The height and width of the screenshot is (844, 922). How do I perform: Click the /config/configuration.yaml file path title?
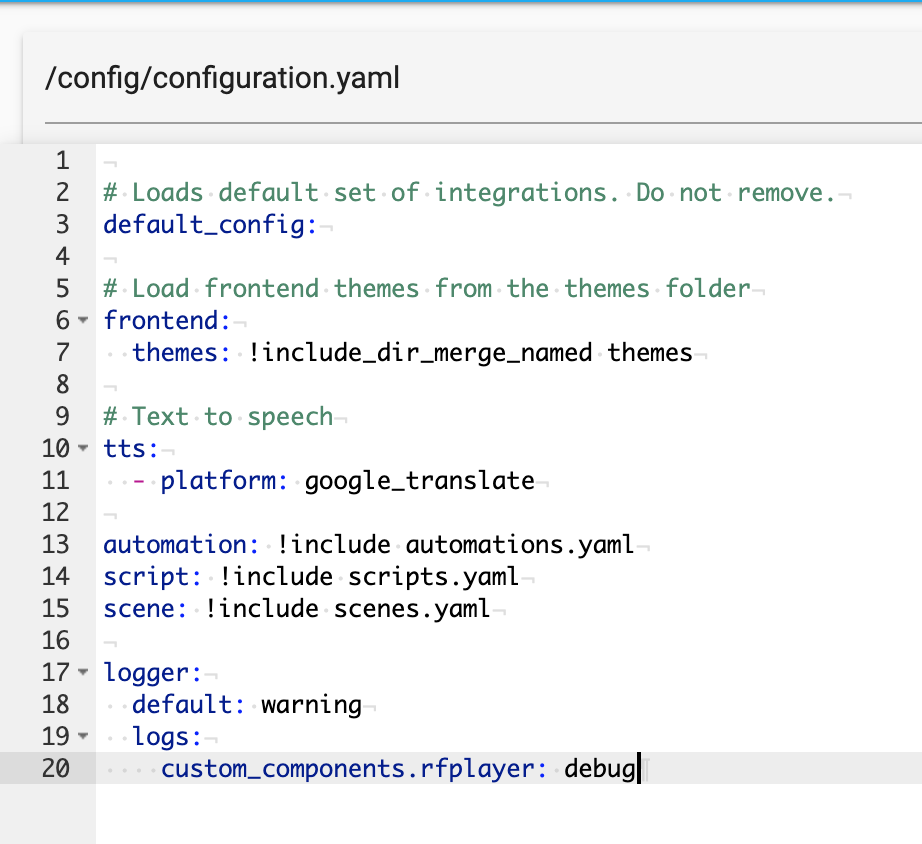[222, 78]
